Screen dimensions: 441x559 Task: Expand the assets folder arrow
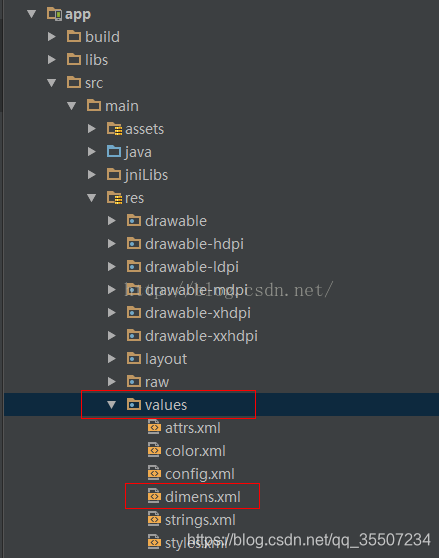(92, 129)
